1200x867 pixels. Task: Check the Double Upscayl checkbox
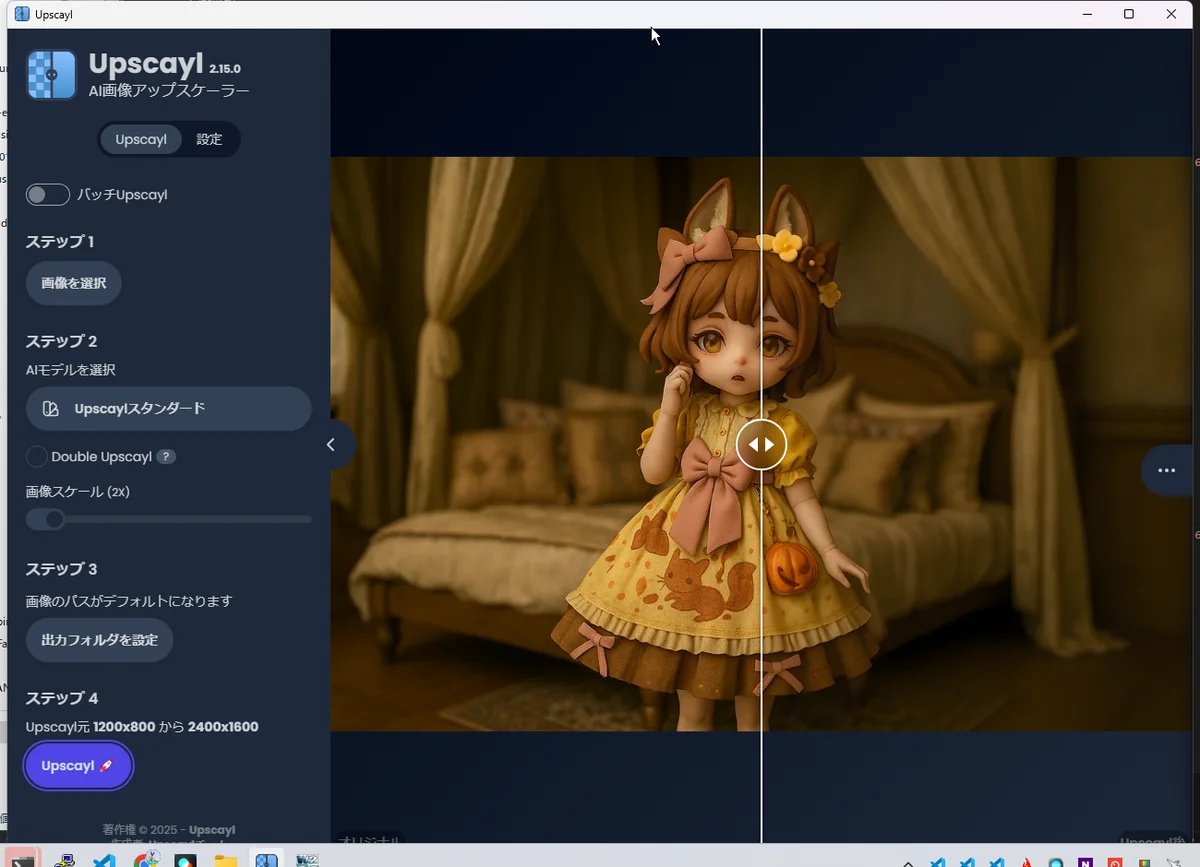(37, 457)
